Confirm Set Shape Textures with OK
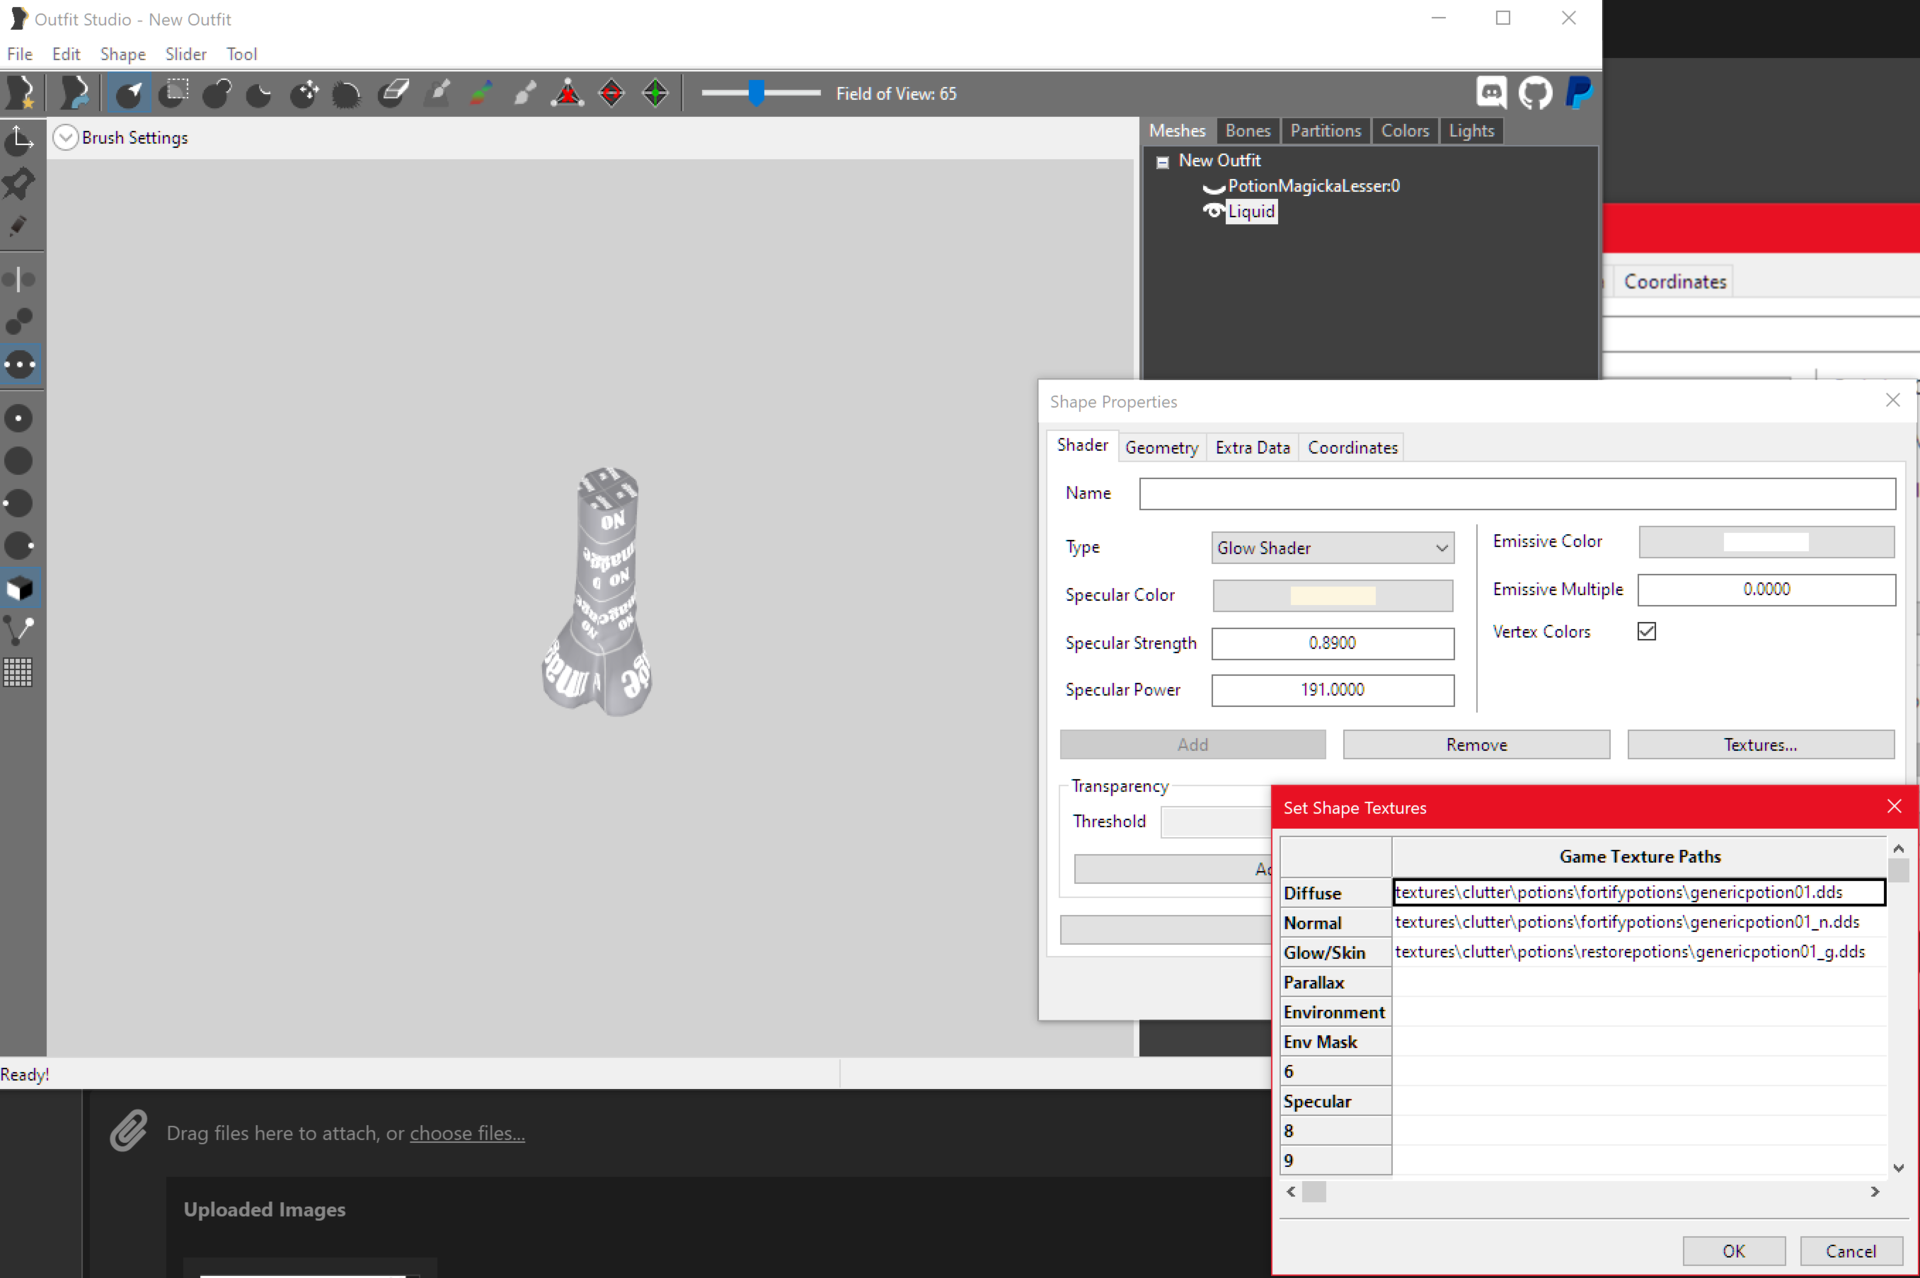This screenshot has height=1278, width=1920. click(1733, 1251)
